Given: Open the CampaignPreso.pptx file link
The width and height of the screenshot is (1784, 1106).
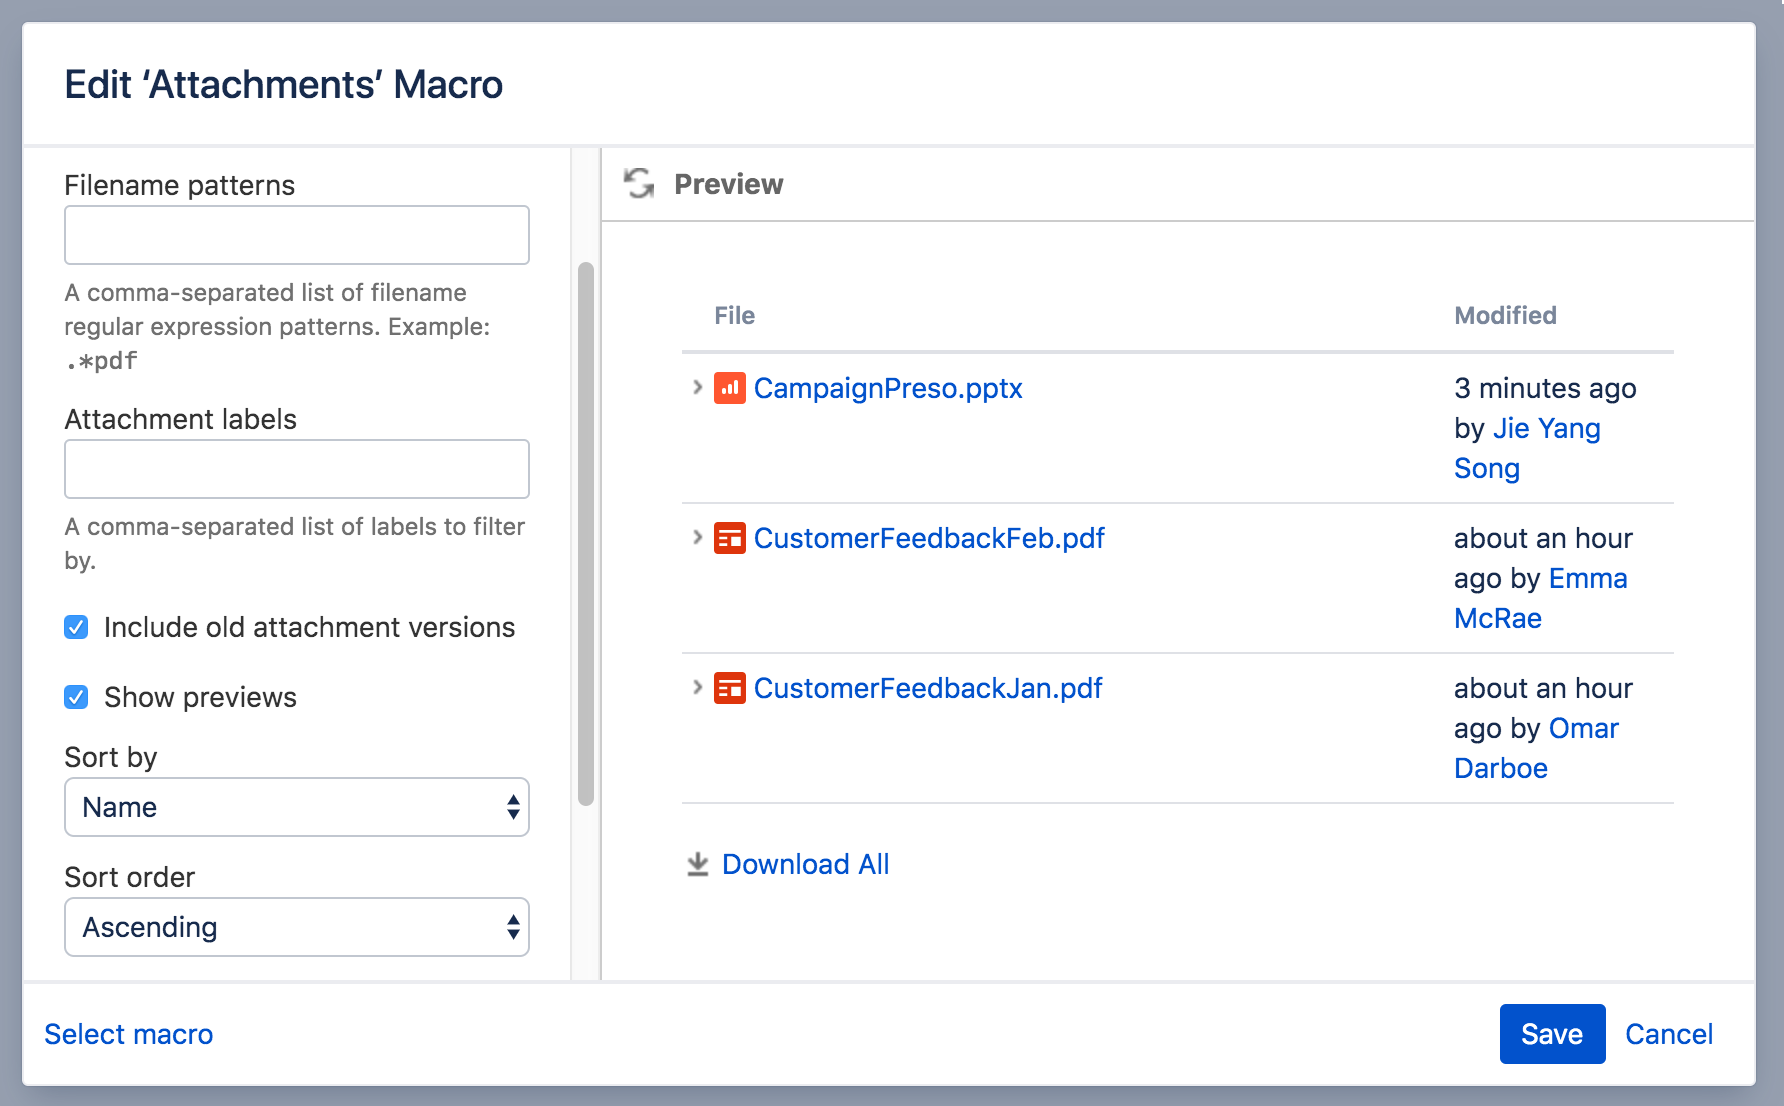Looking at the screenshot, I should pyautogui.click(x=888, y=388).
